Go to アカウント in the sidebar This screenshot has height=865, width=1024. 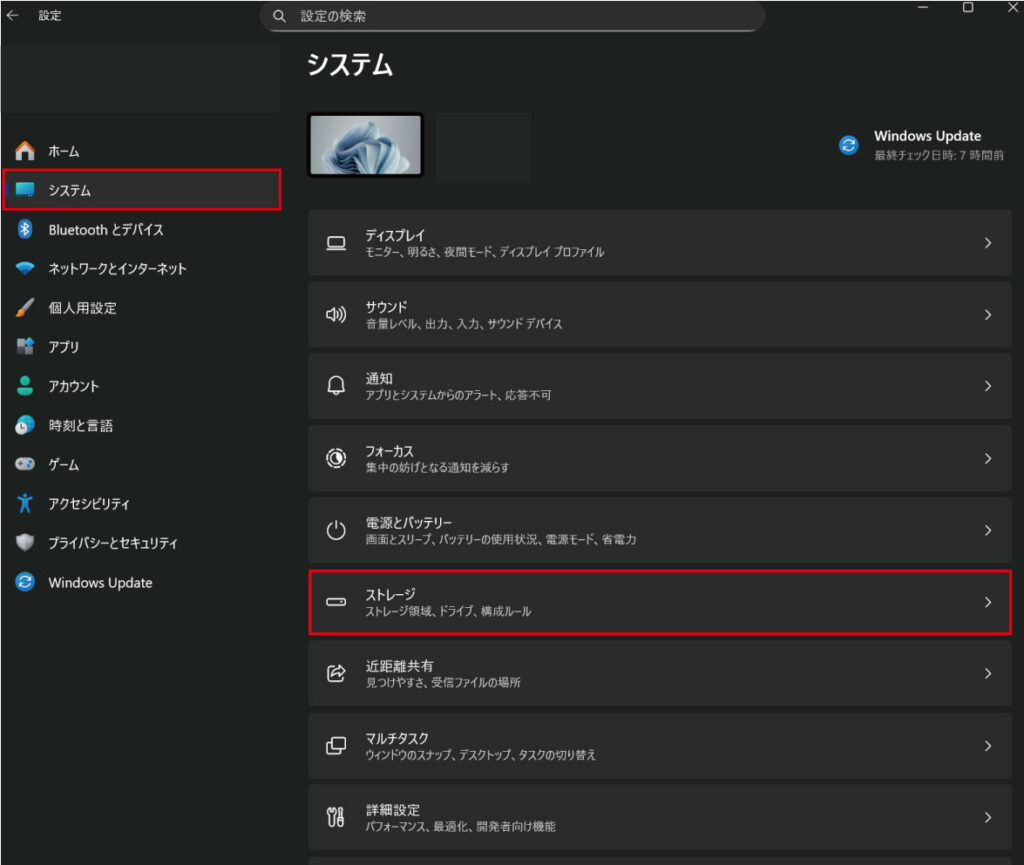(74, 386)
